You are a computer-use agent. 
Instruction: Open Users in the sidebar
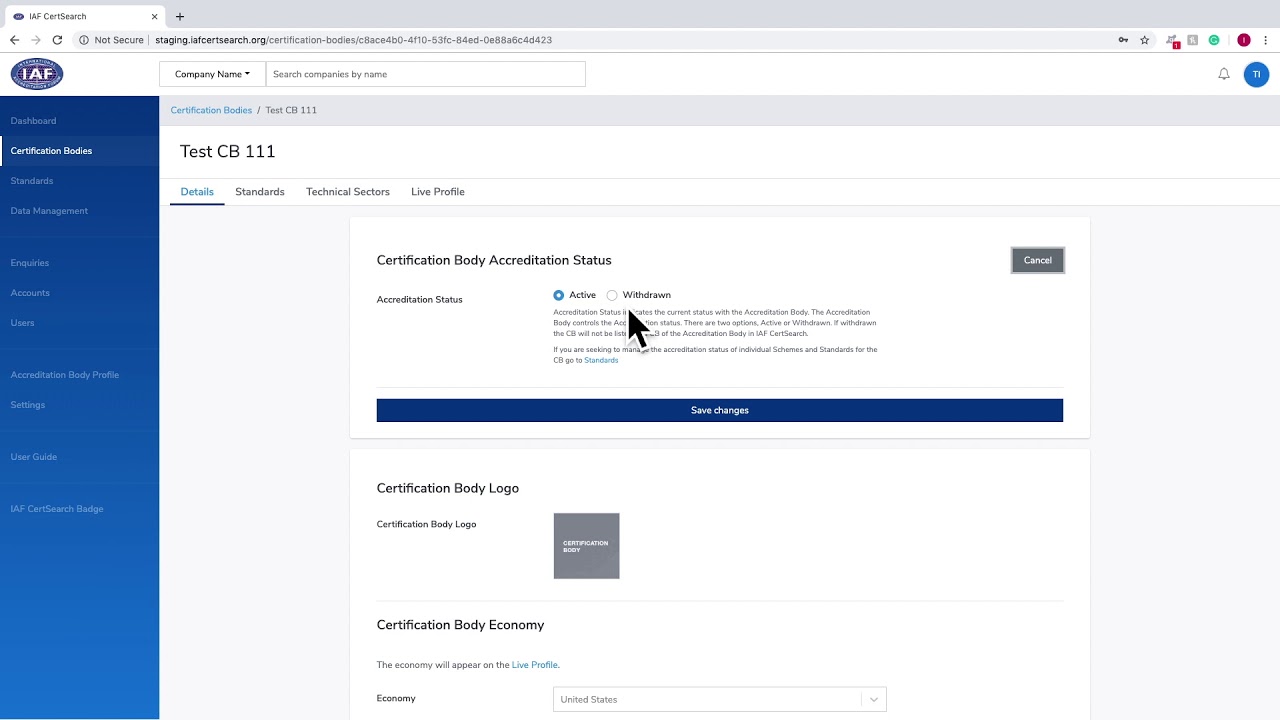[x=22, y=323]
